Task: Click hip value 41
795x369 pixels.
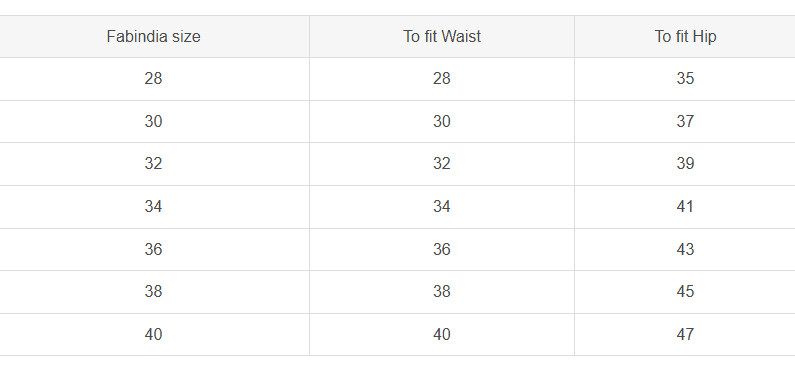Action: (685, 207)
